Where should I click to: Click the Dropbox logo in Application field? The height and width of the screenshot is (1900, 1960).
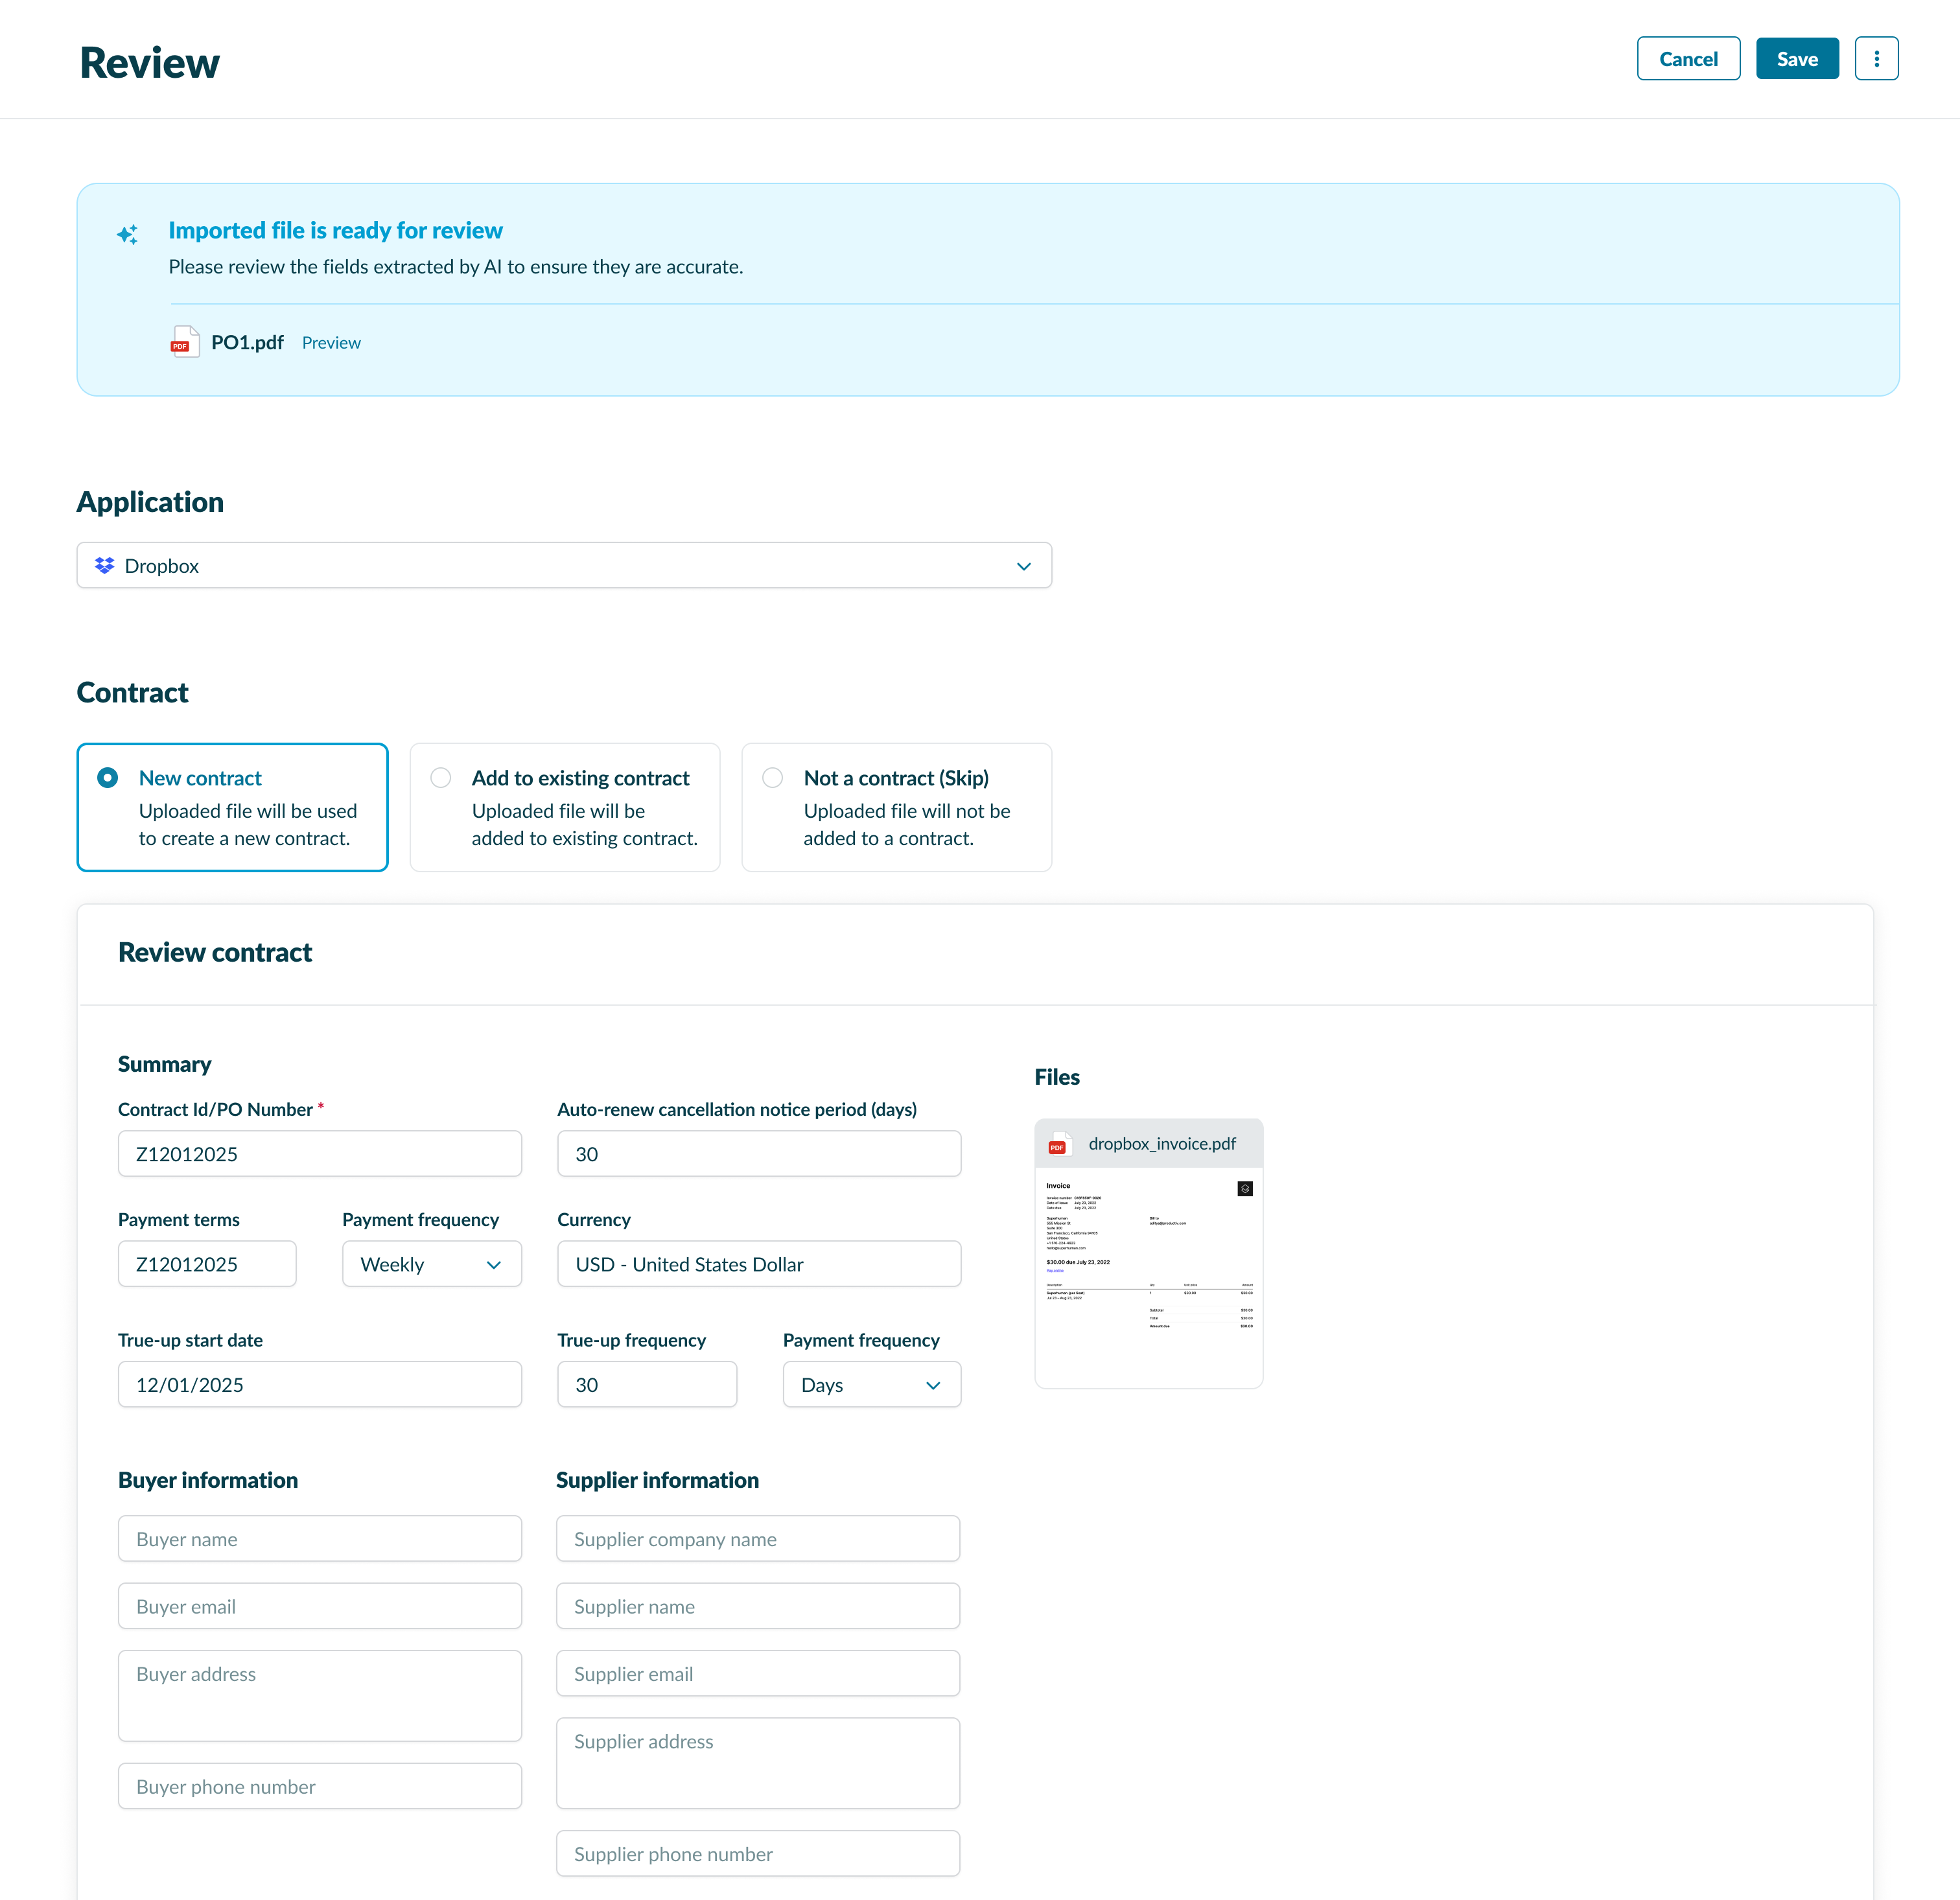(104, 566)
